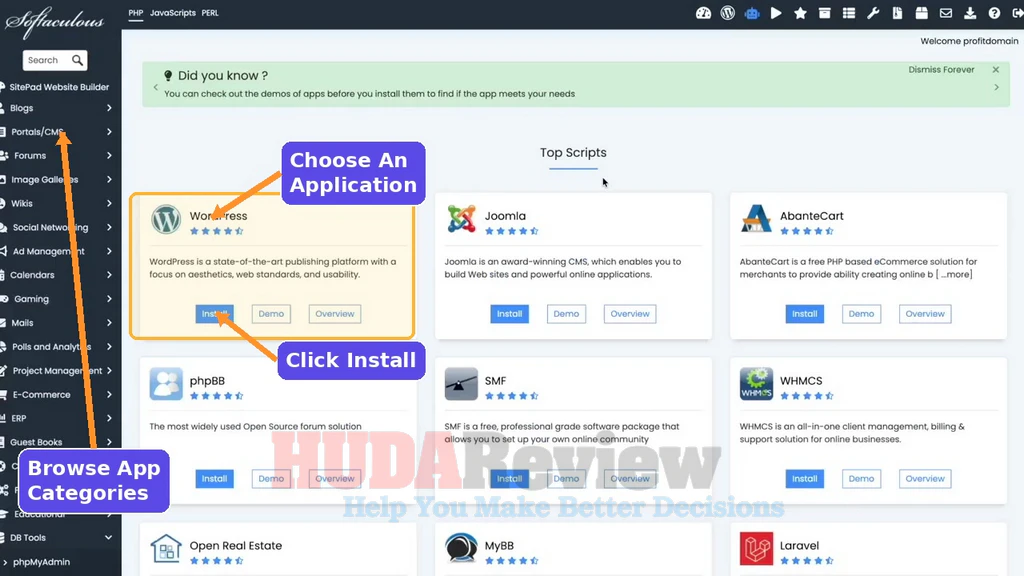
Task: Install WHMCS
Action: [805, 479]
